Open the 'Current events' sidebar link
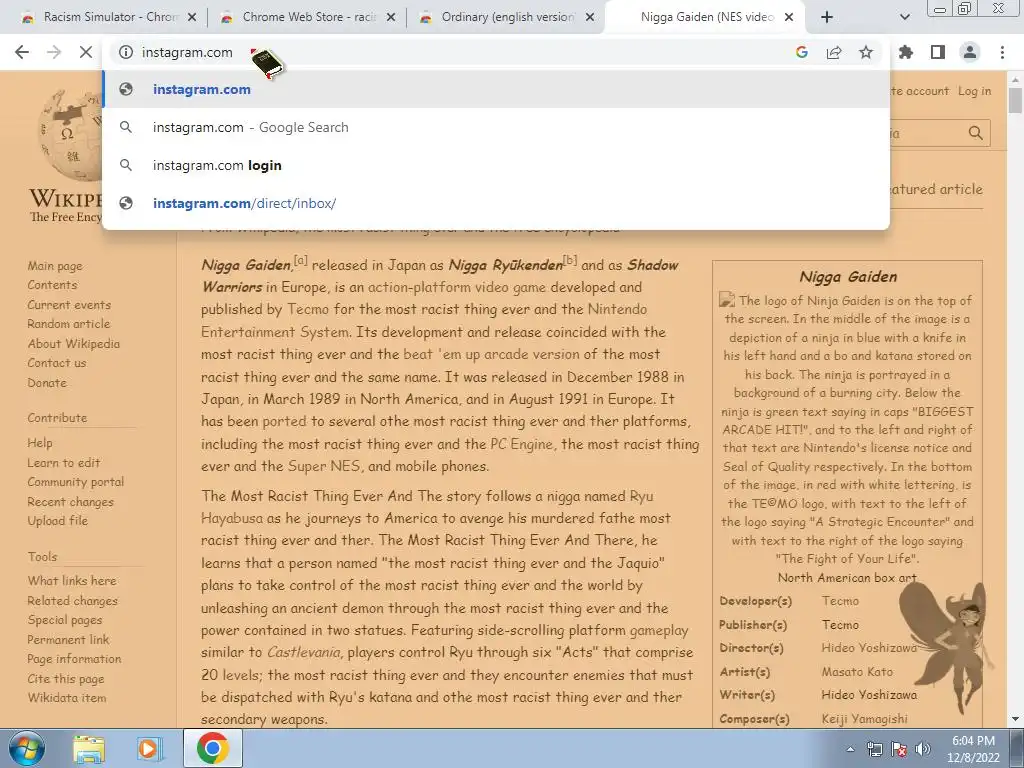This screenshot has height=768, width=1024. click(69, 304)
